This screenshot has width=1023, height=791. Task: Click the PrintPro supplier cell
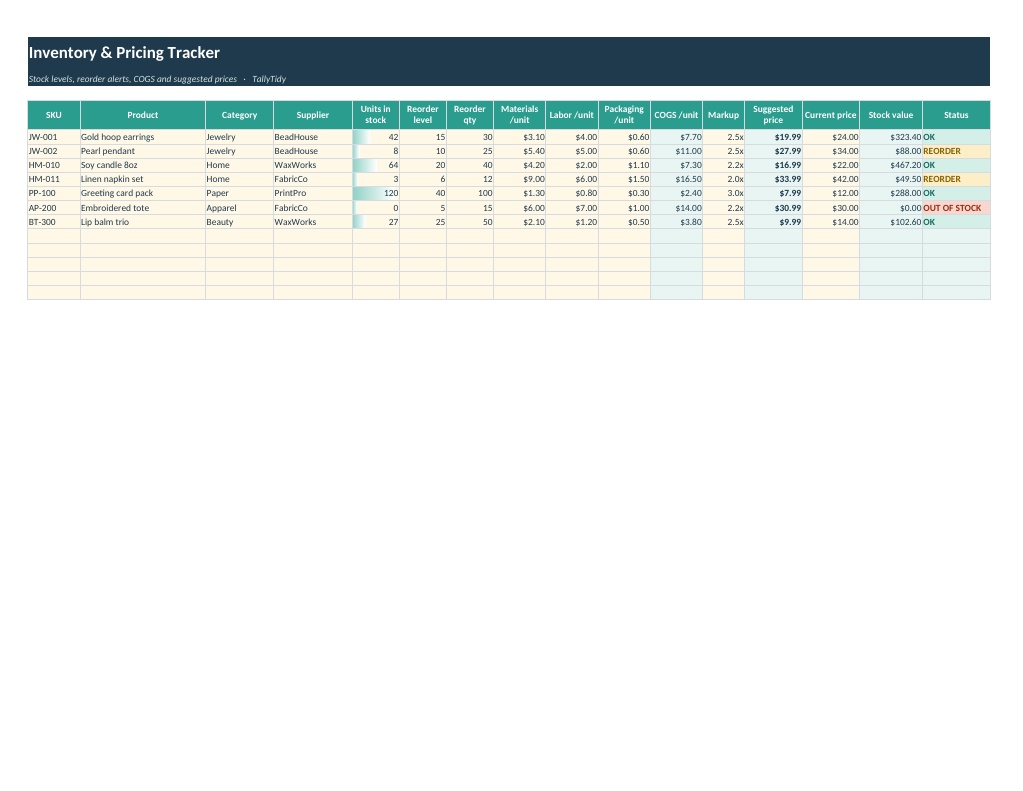[313, 193]
